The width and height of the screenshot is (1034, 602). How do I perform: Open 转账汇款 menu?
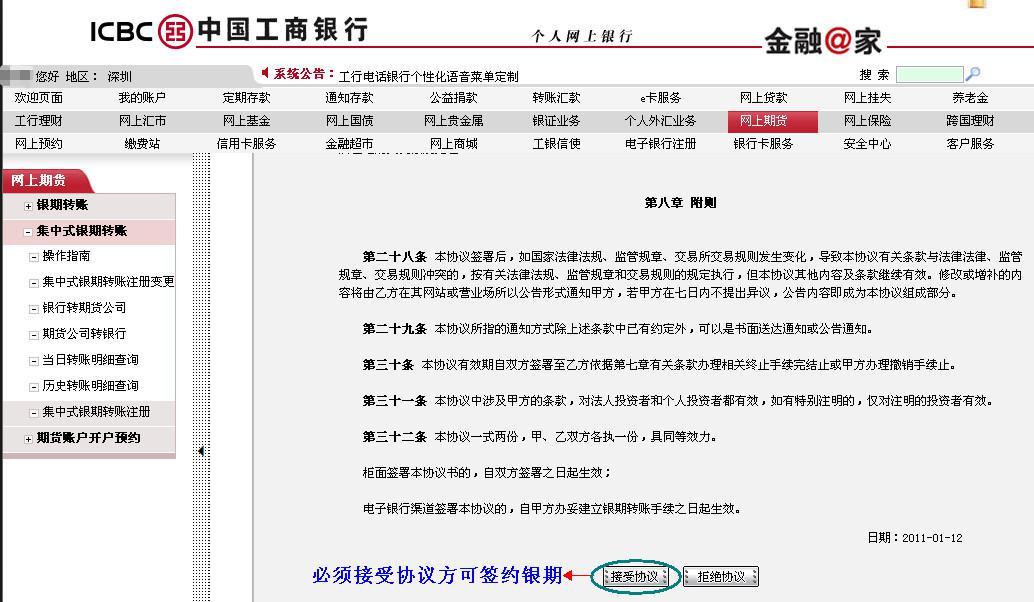(x=556, y=98)
